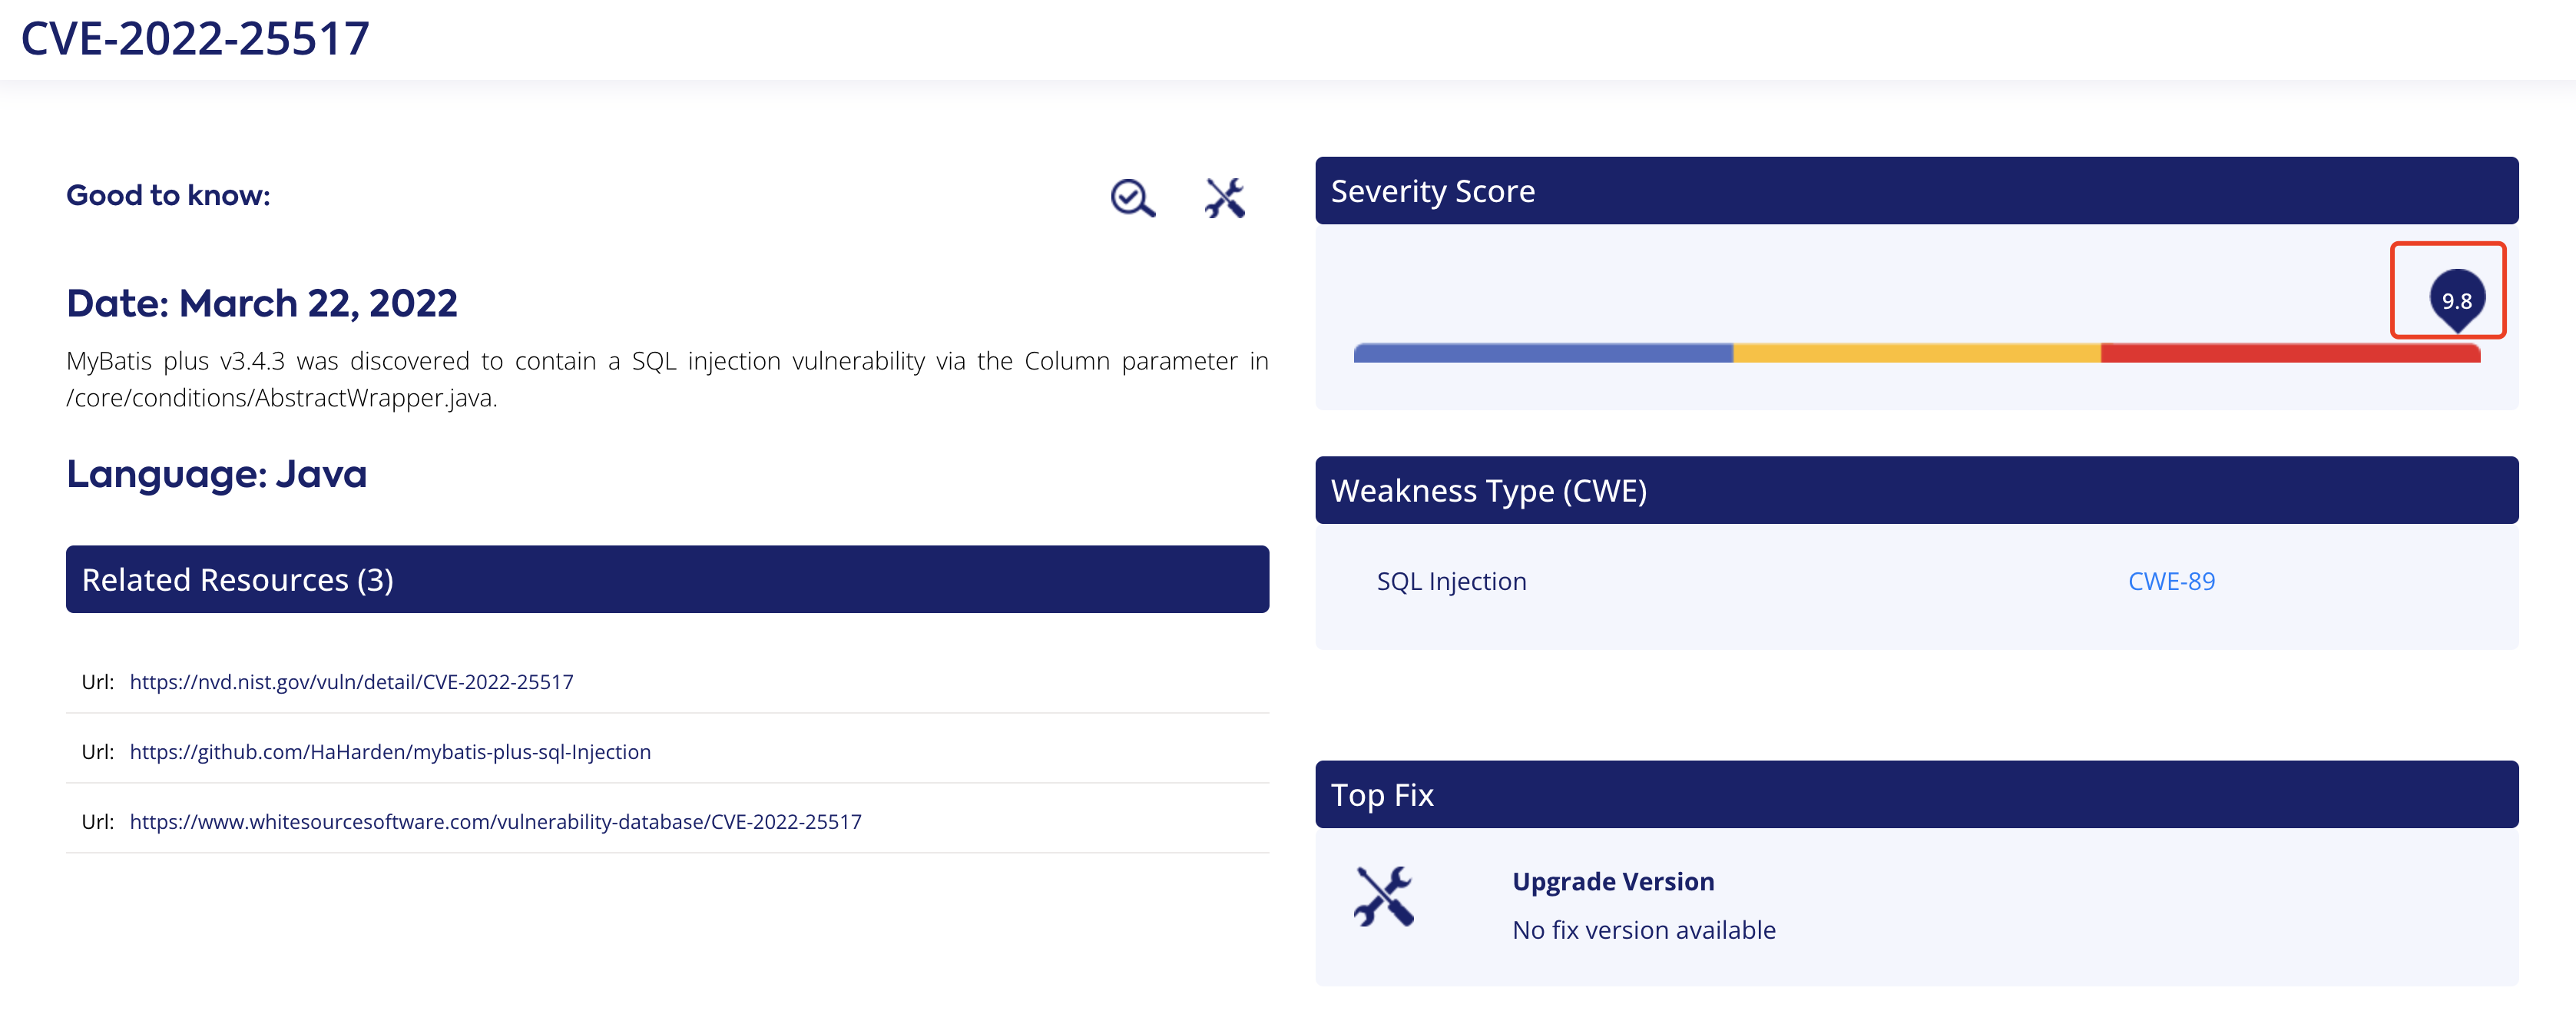Open the CWE-89 weakness link

[x=2171, y=581]
